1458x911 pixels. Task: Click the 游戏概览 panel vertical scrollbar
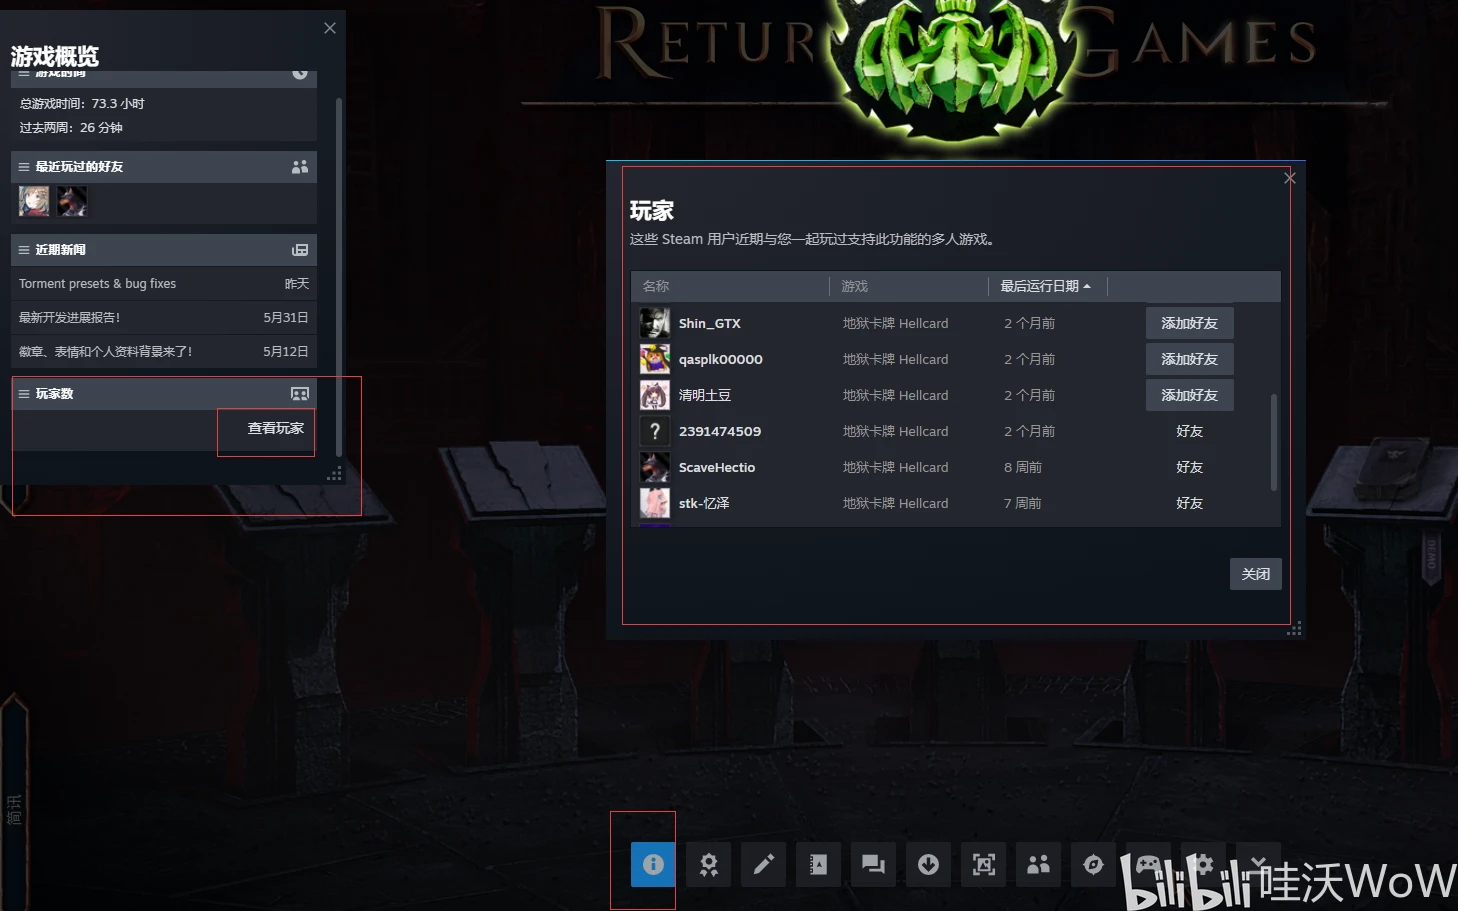339,275
